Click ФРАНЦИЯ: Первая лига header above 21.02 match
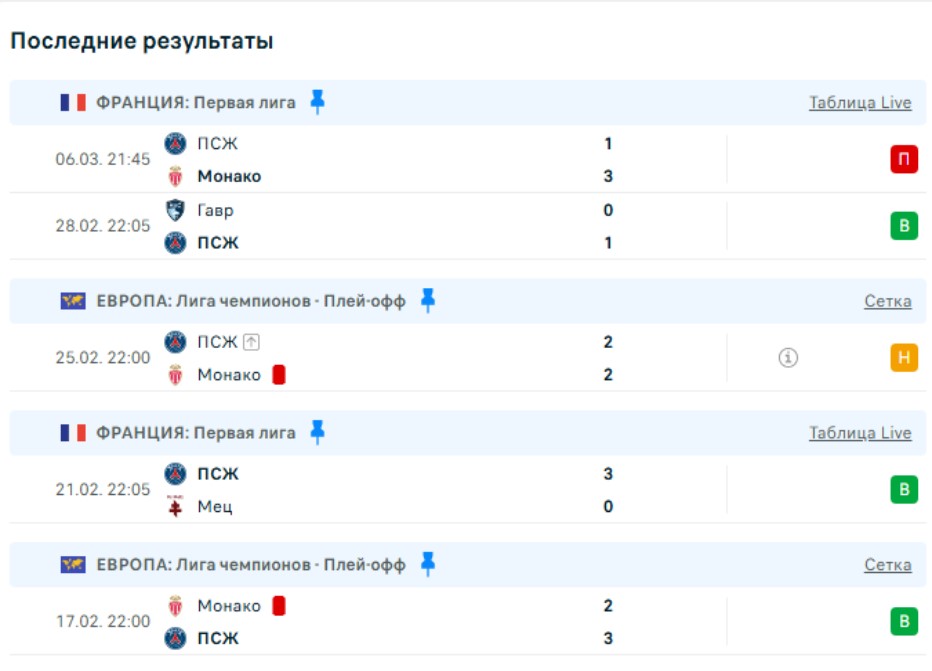The image size is (932, 671). [196, 433]
